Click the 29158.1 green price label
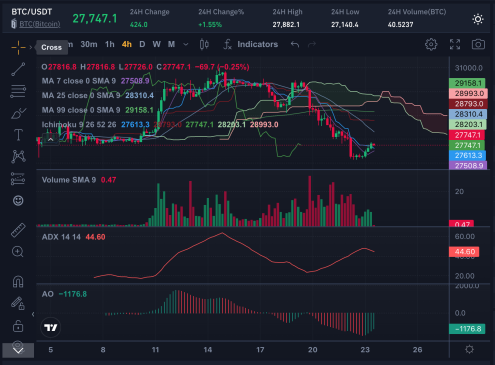495x365 pixels. [x=467, y=83]
